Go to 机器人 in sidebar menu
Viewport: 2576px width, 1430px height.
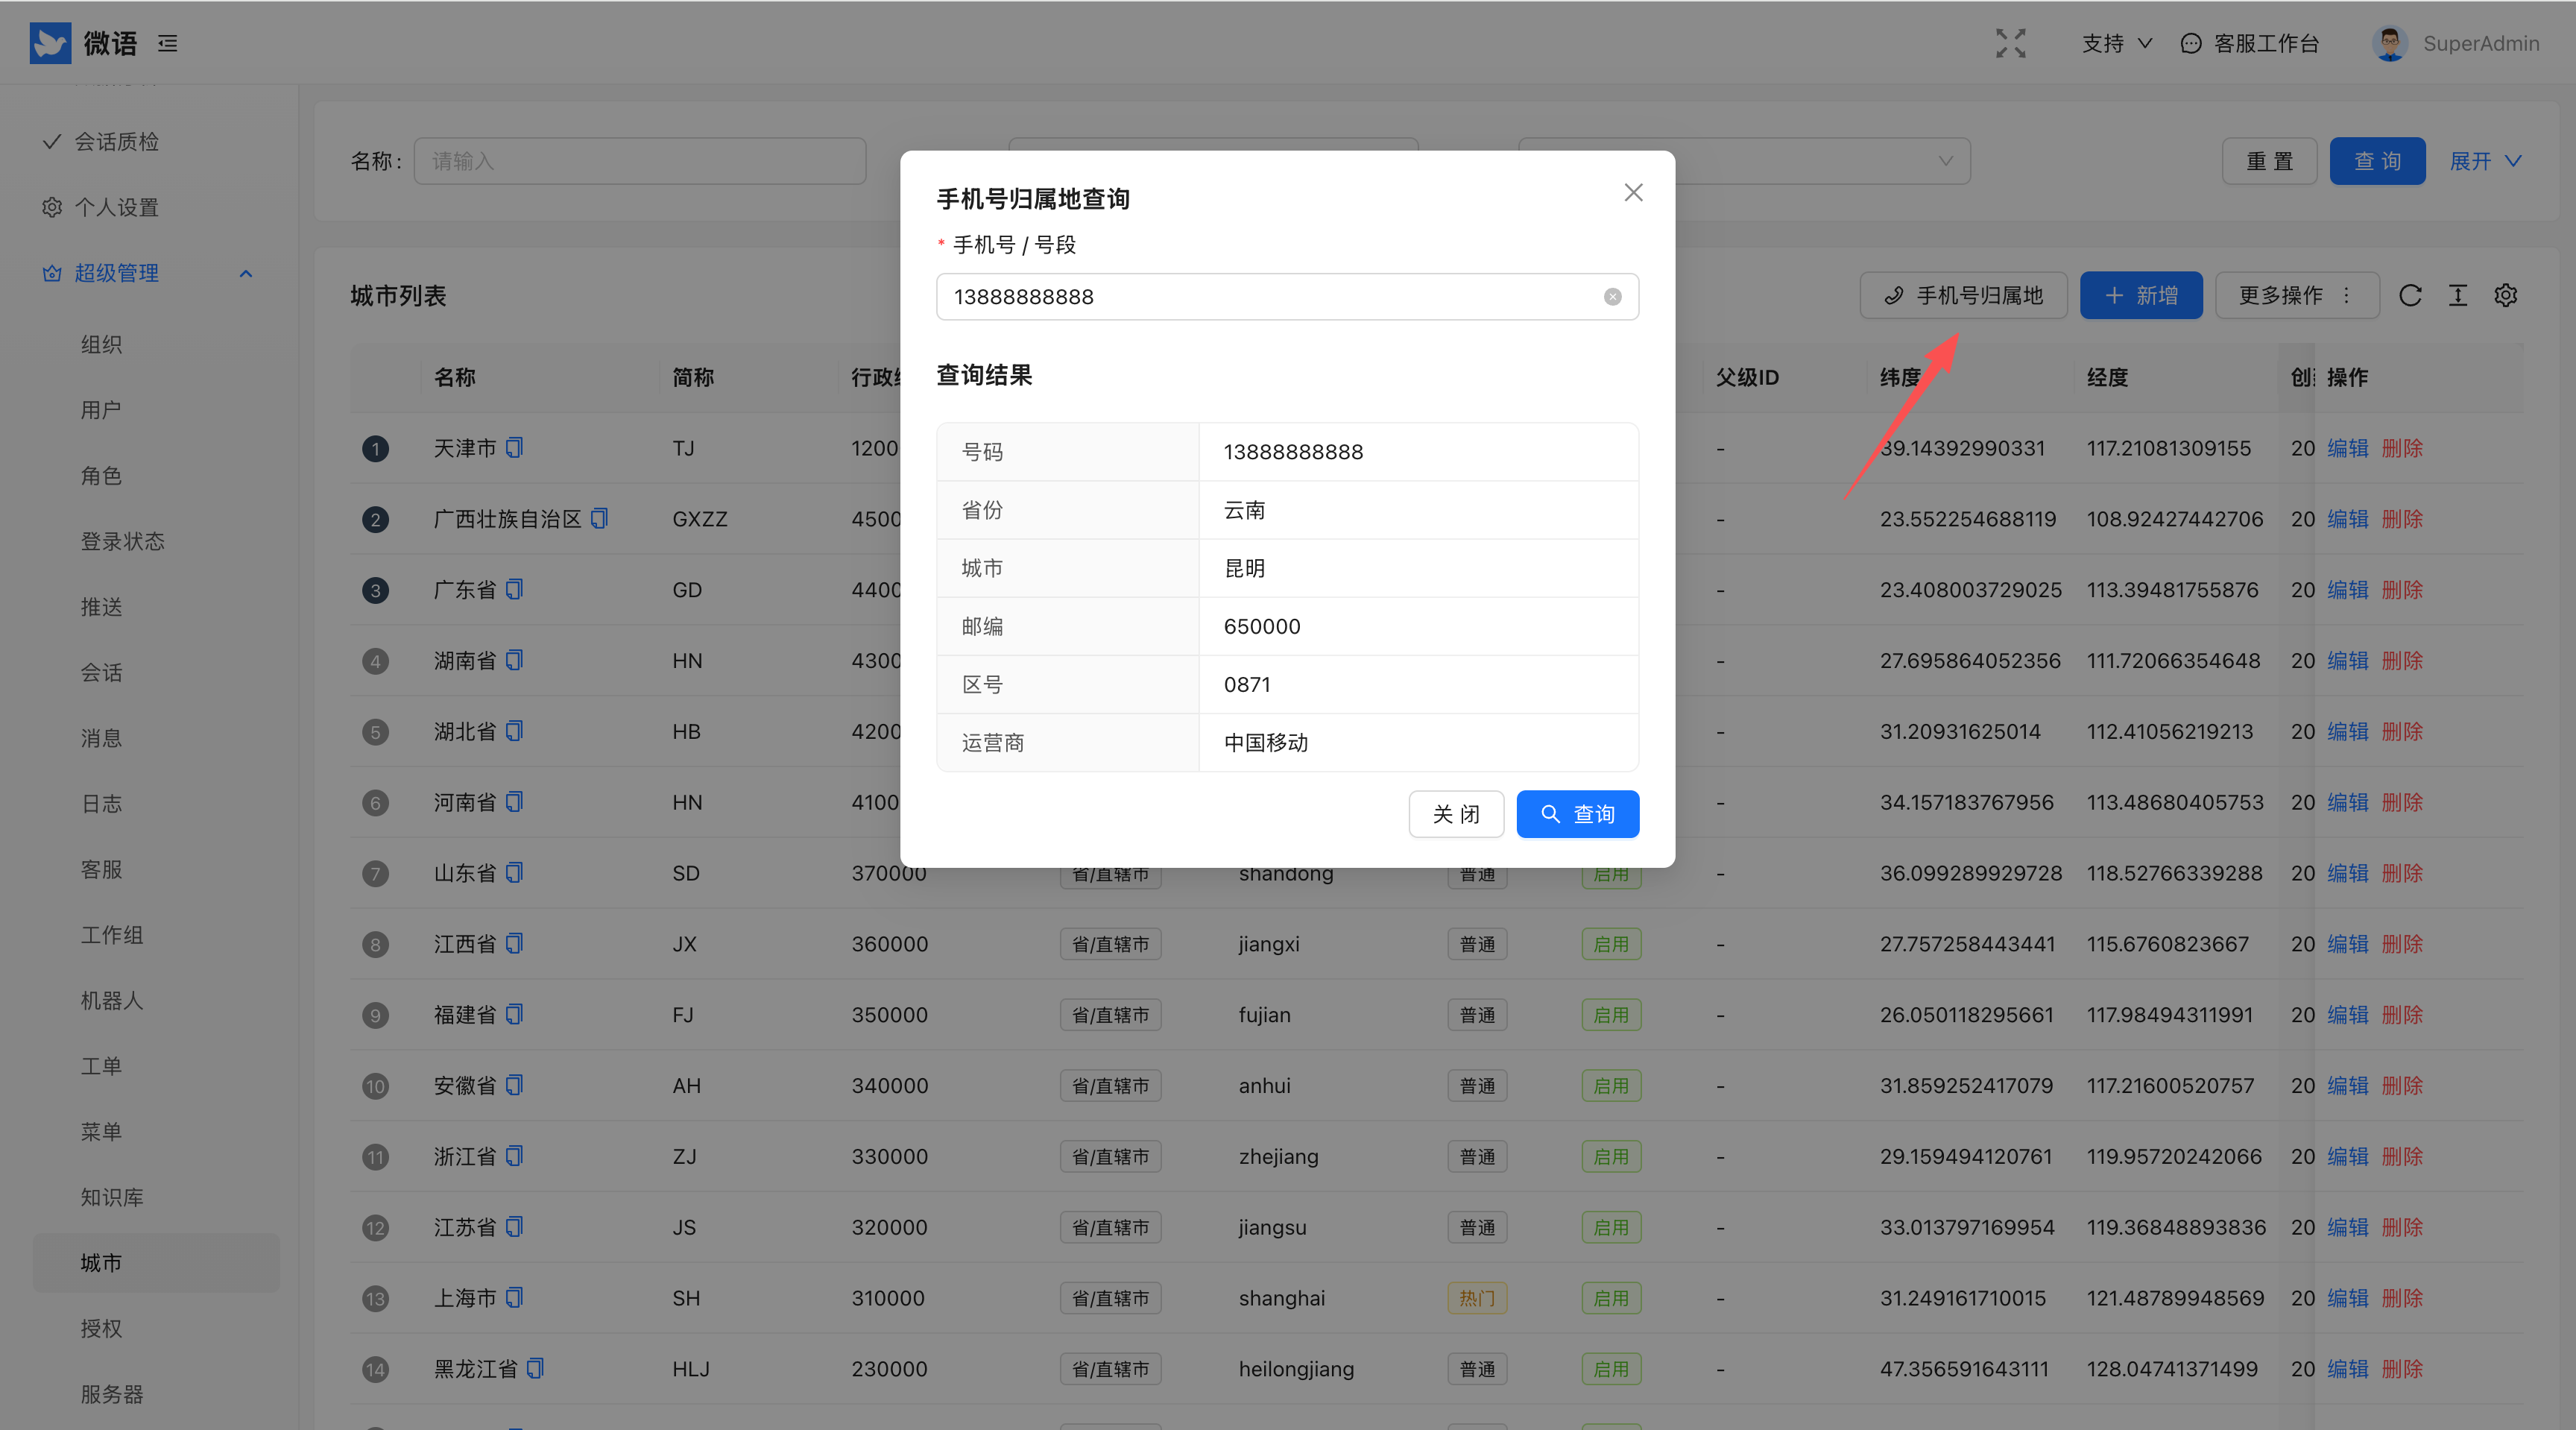coord(112,1000)
